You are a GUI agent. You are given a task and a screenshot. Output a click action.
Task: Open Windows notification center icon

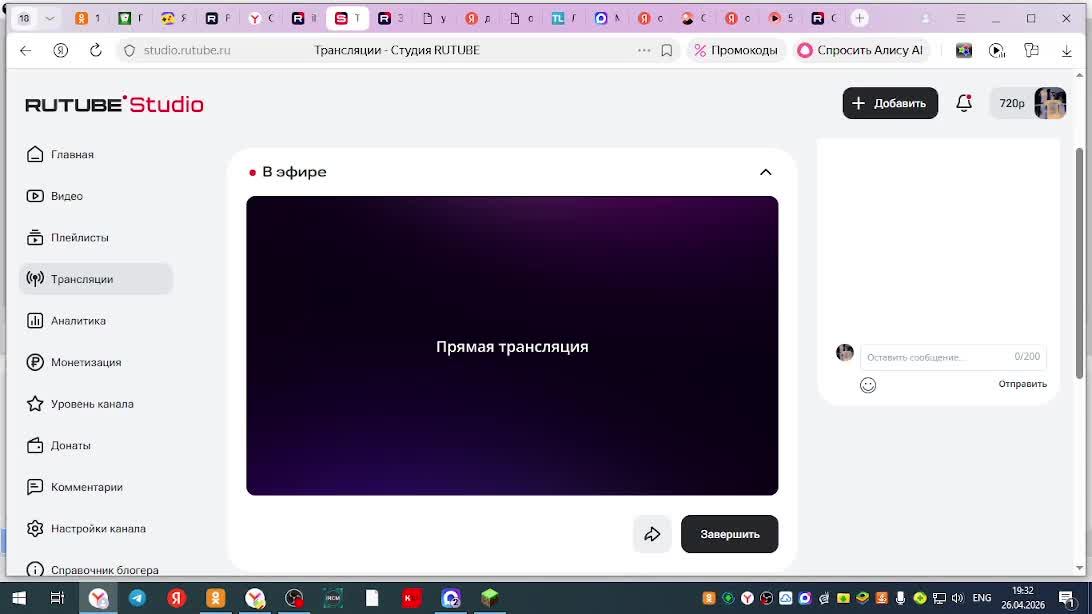pos(1066,598)
